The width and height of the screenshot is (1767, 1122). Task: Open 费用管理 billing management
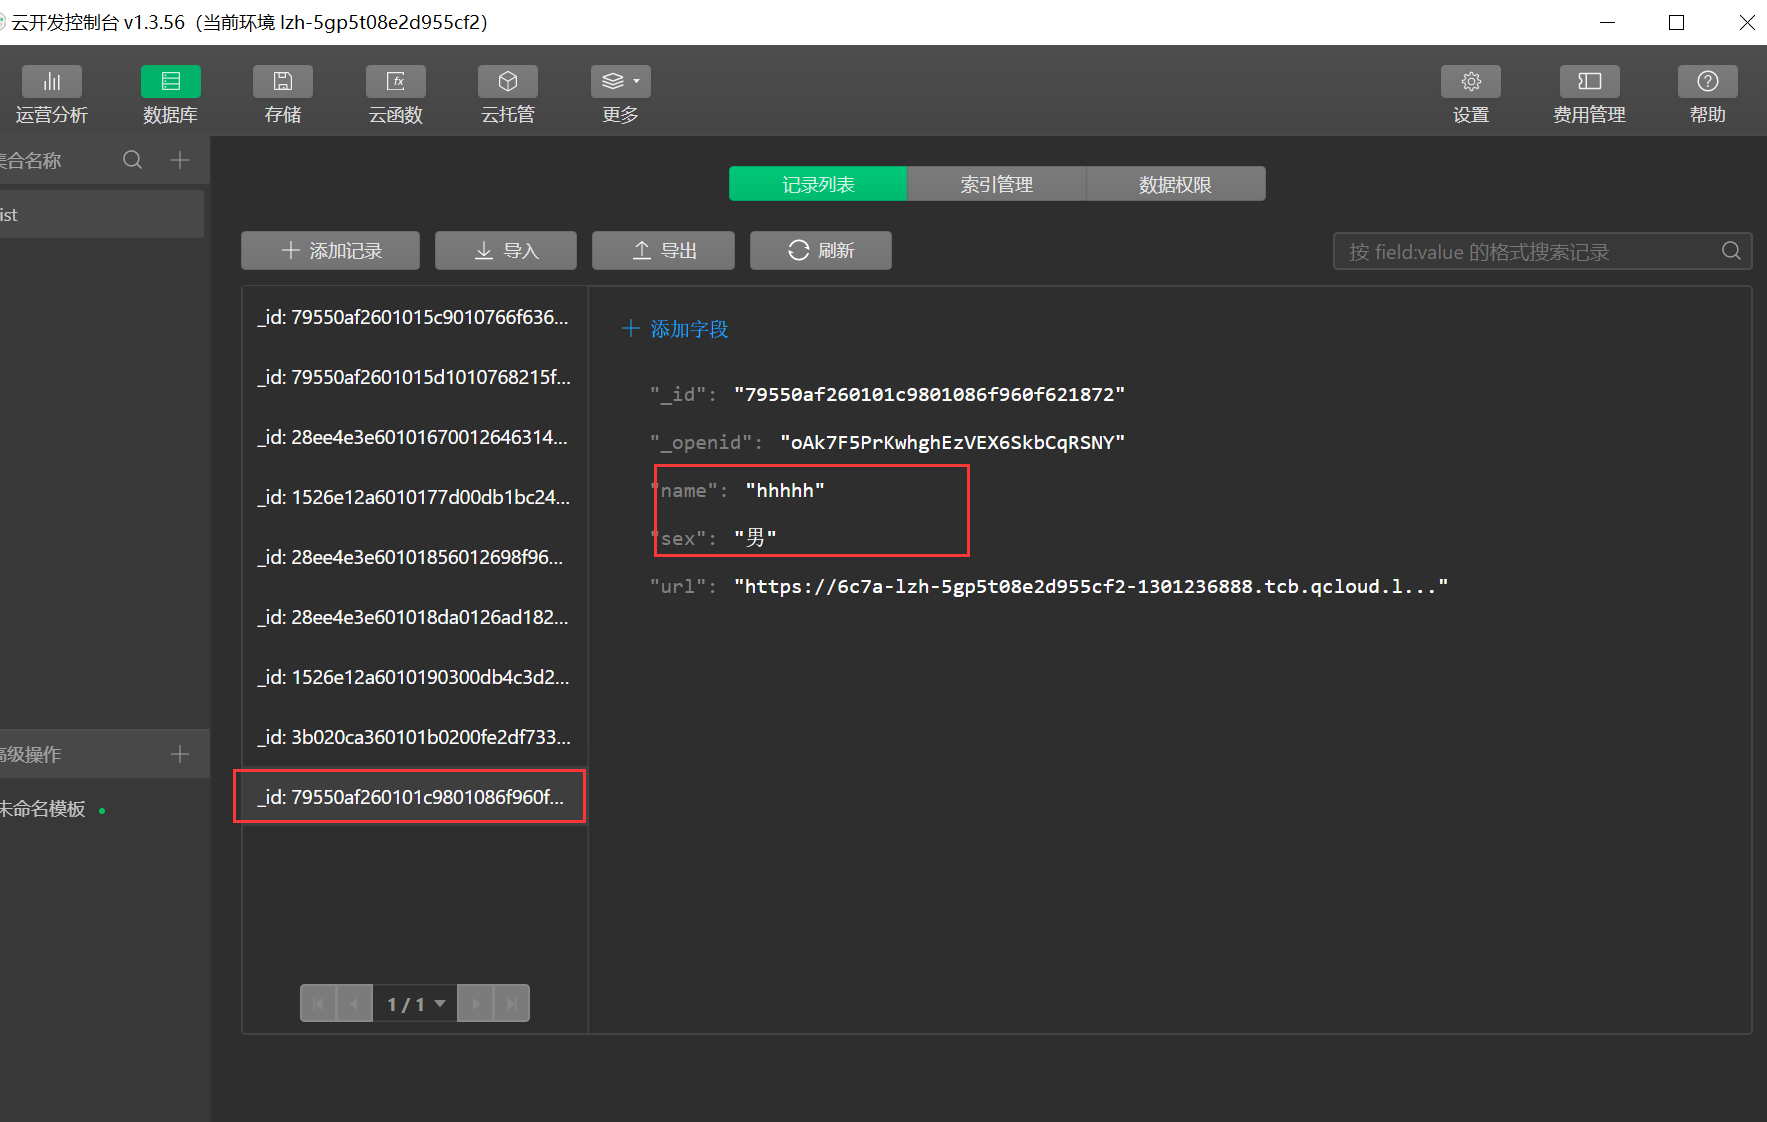1589,95
